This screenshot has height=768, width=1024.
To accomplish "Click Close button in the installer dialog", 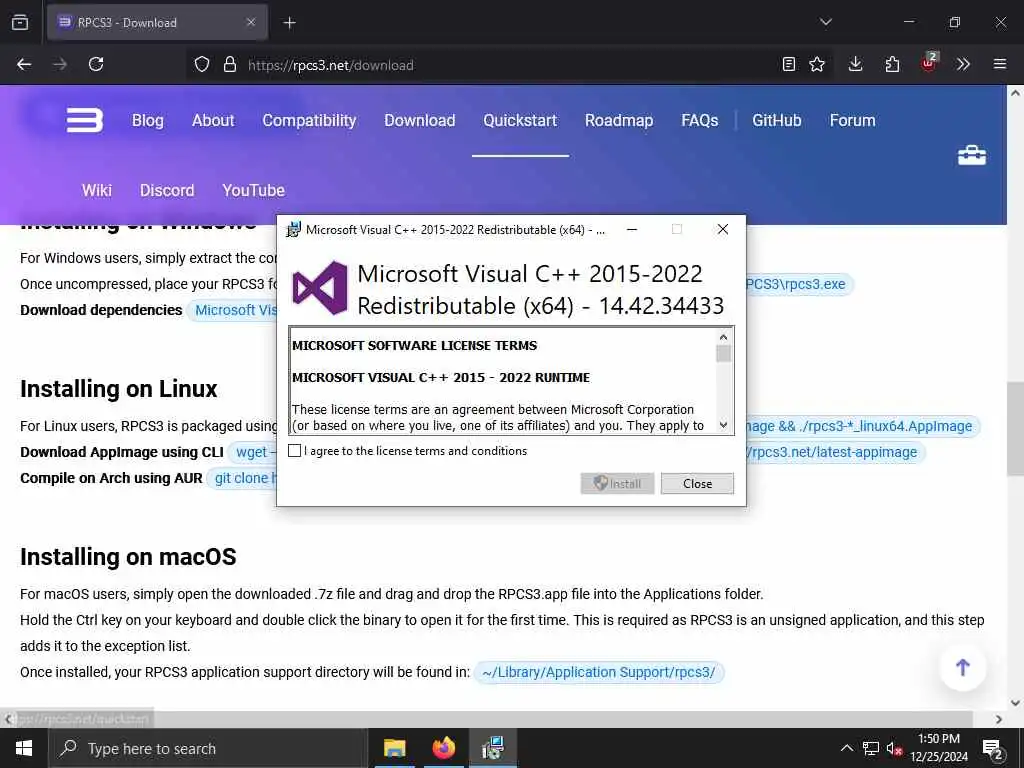I will click(x=697, y=483).
